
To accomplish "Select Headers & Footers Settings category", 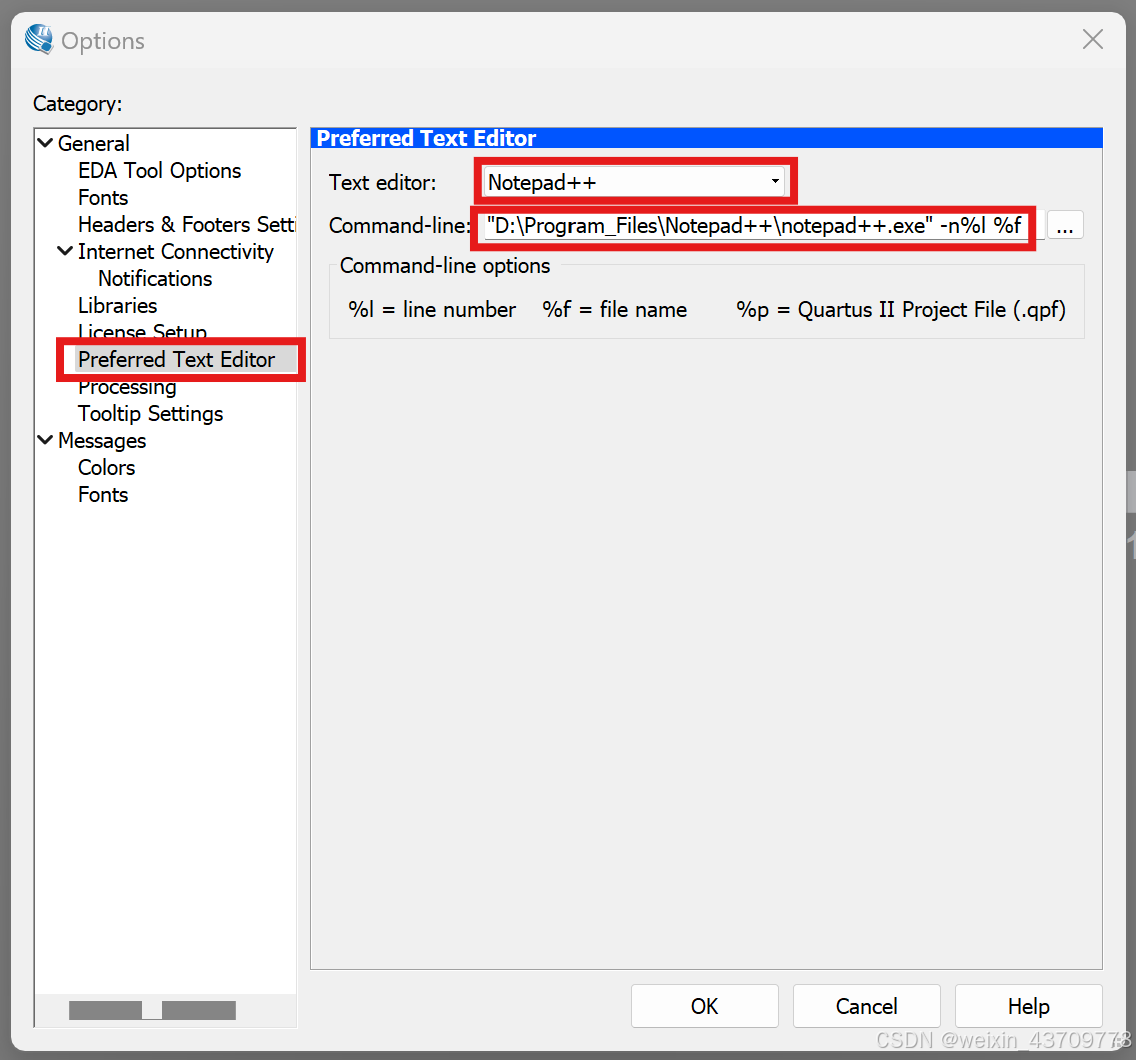I will point(187,225).
